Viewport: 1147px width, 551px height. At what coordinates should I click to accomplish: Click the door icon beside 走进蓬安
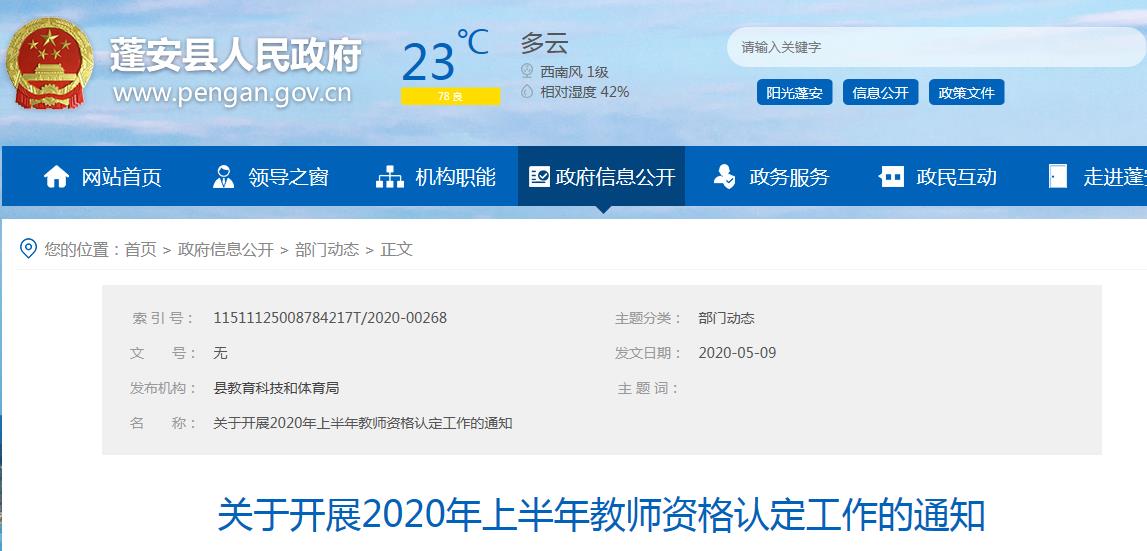tap(1058, 176)
